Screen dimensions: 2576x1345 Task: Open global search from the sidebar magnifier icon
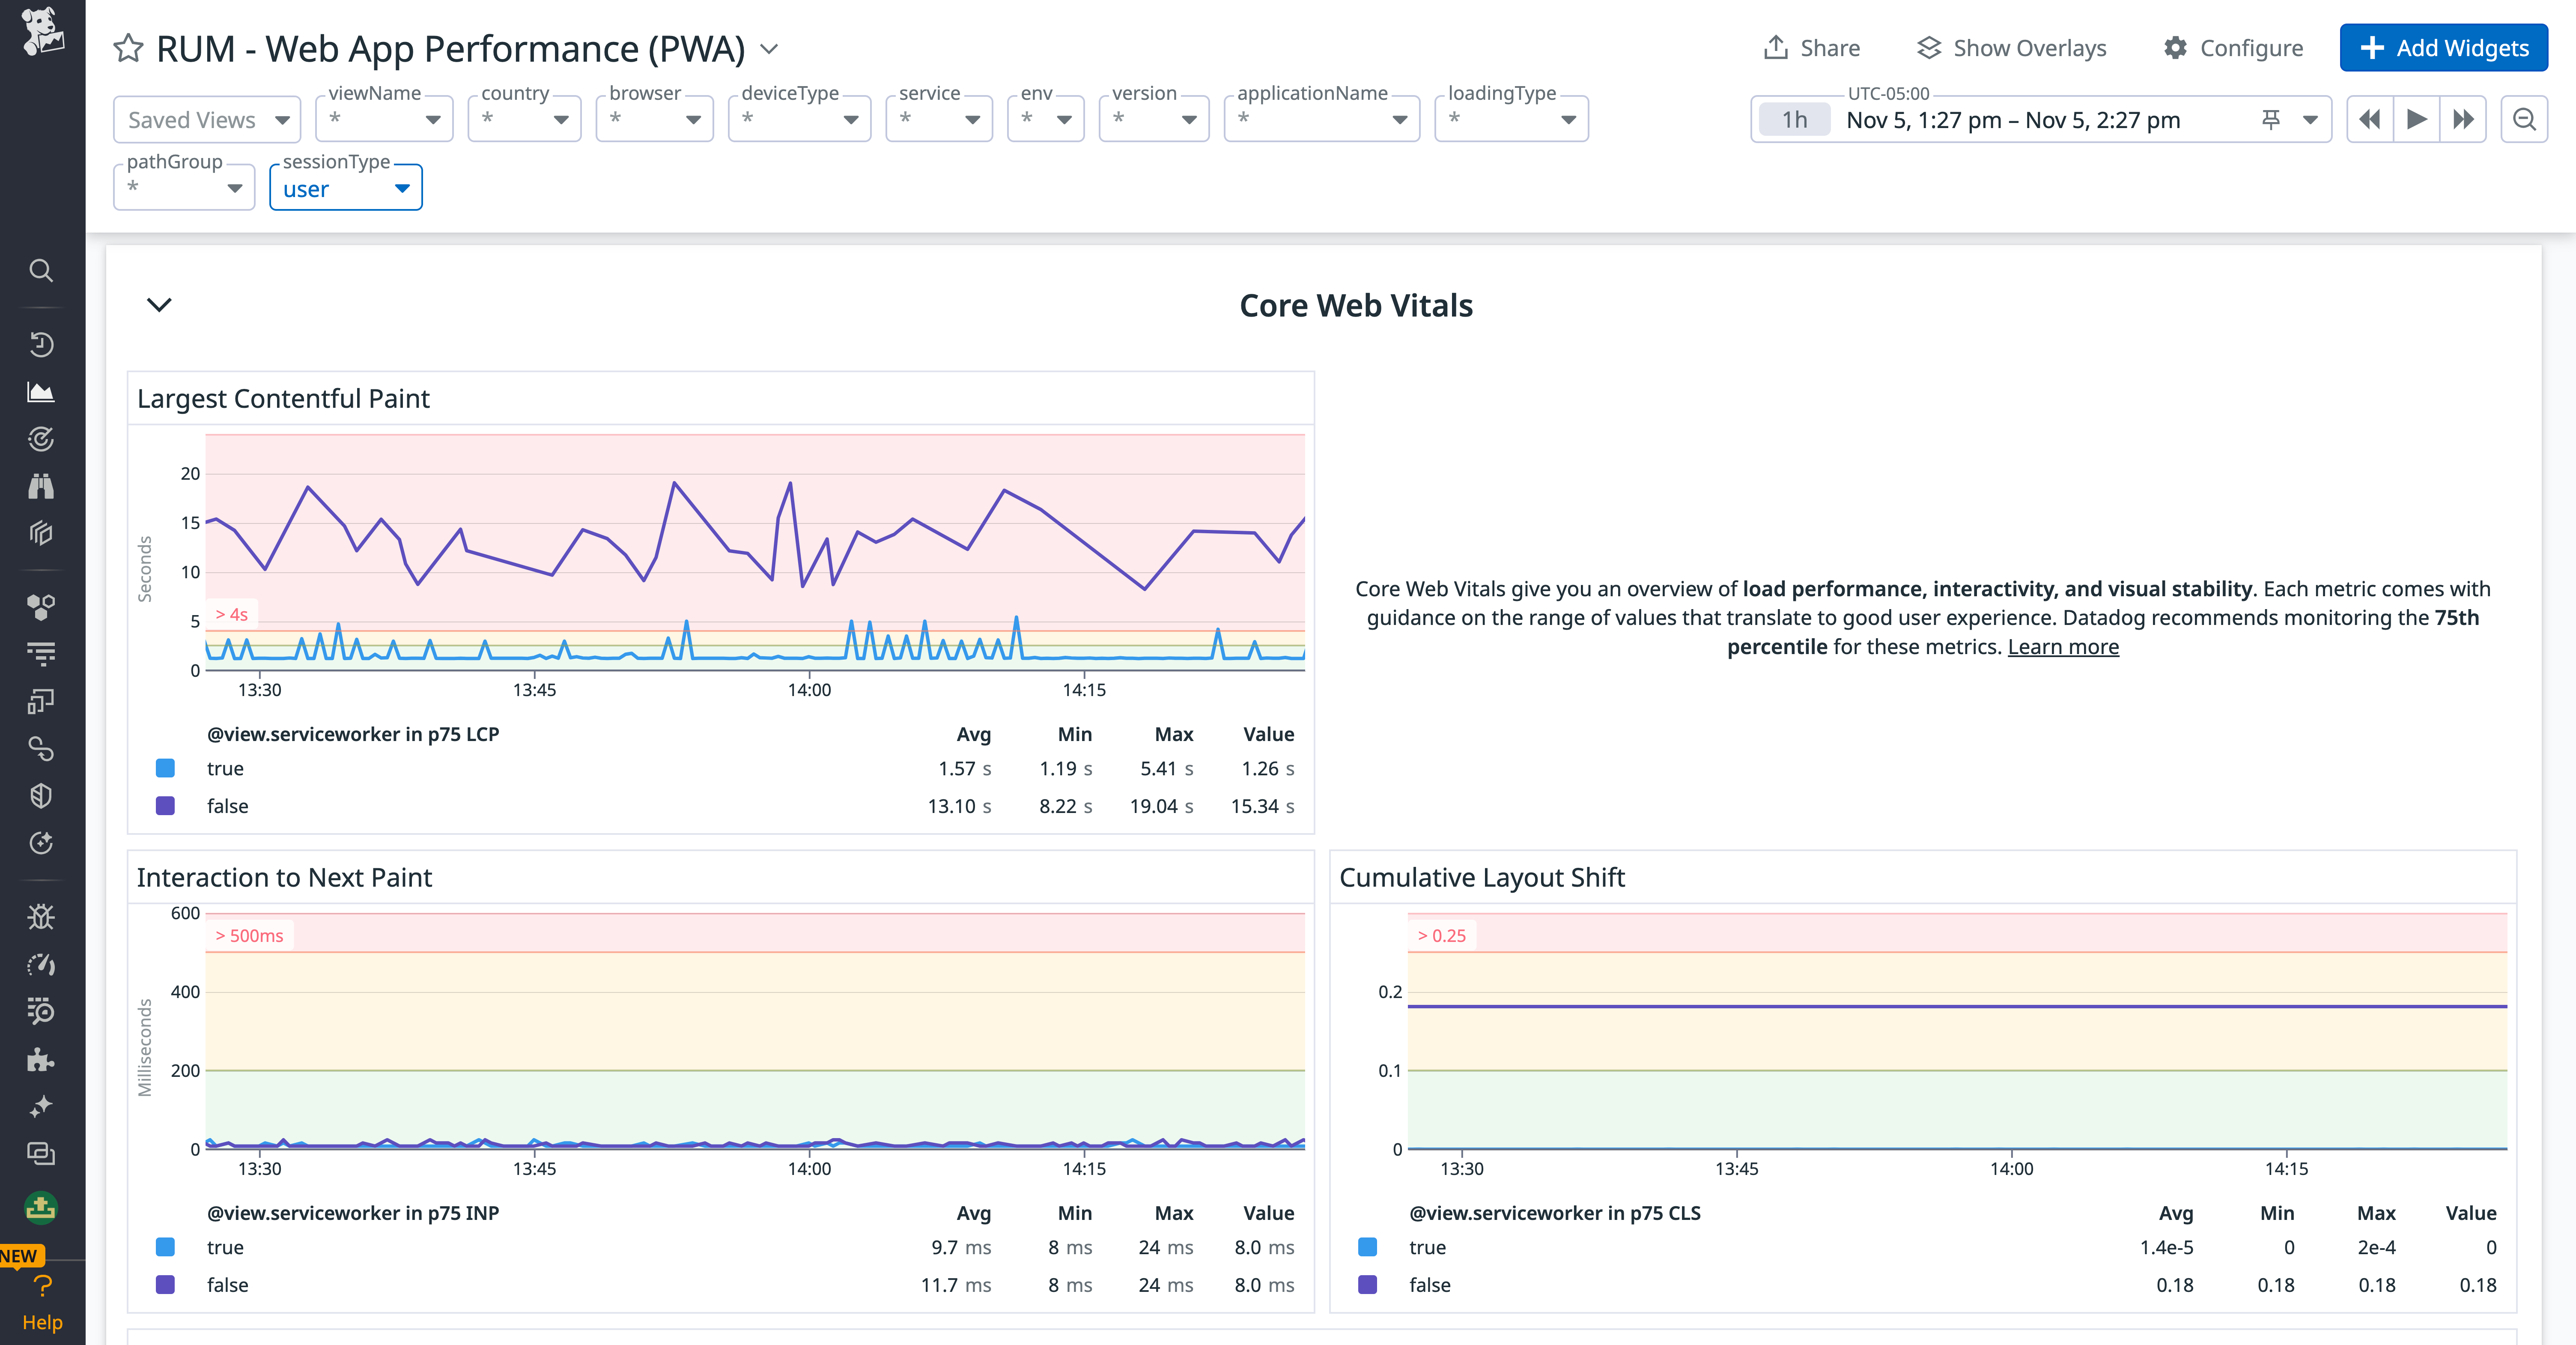click(x=41, y=270)
